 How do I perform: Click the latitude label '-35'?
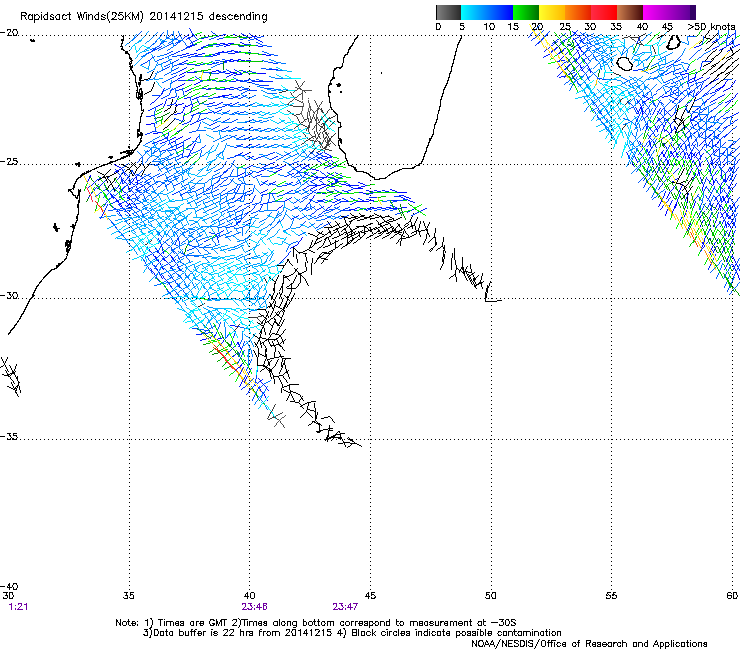point(9,437)
